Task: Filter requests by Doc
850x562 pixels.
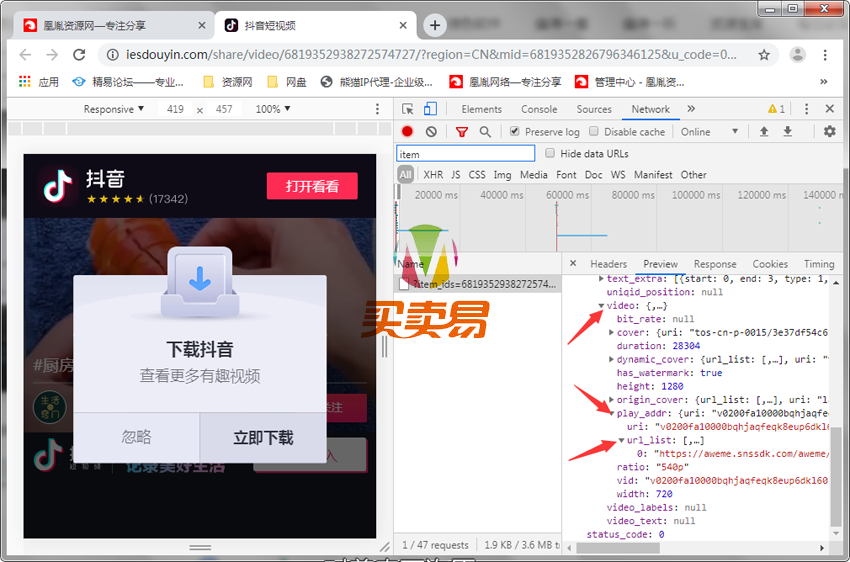Action: (x=593, y=175)
